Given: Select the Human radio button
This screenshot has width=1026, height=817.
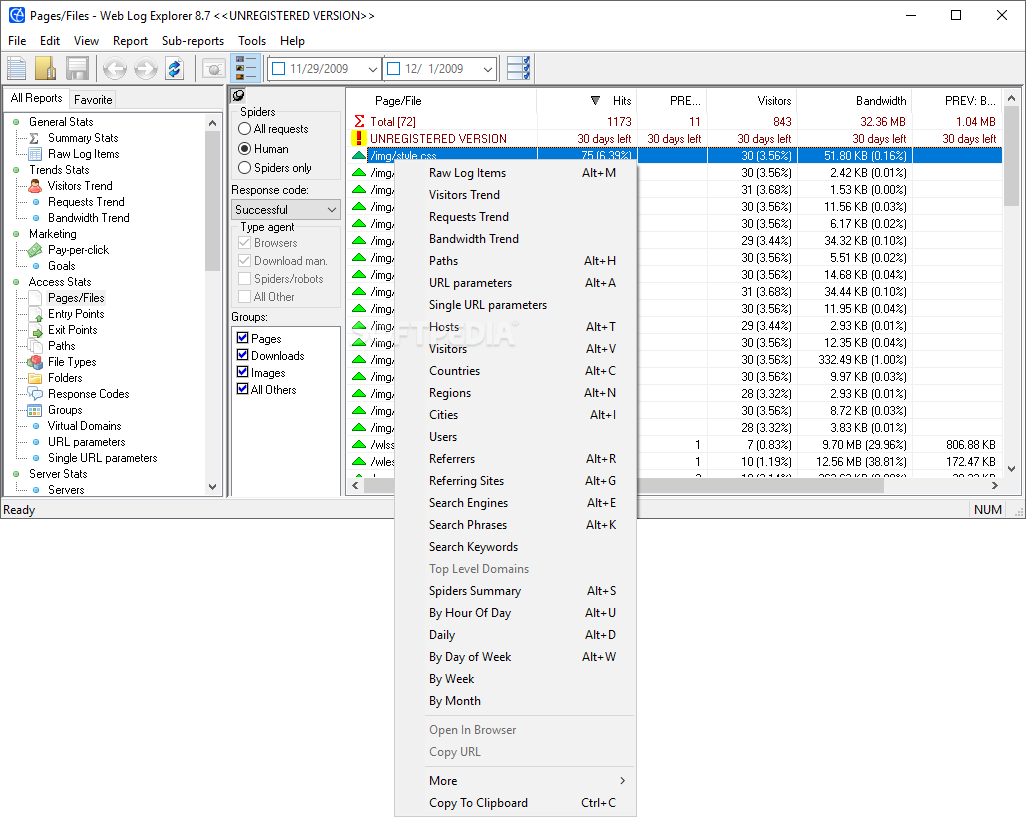Looking at the screenshot, I should (x=245, y=148).
